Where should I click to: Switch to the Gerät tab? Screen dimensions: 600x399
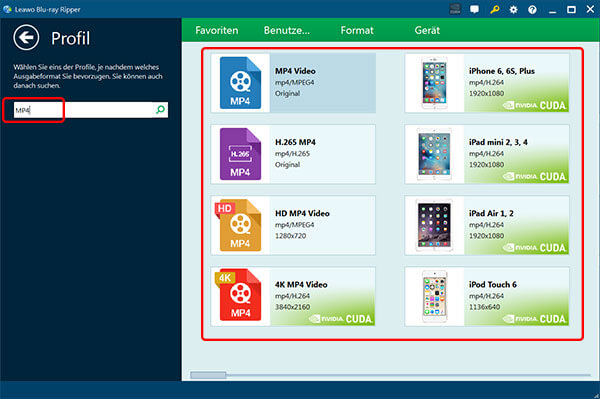coord(427,30)
